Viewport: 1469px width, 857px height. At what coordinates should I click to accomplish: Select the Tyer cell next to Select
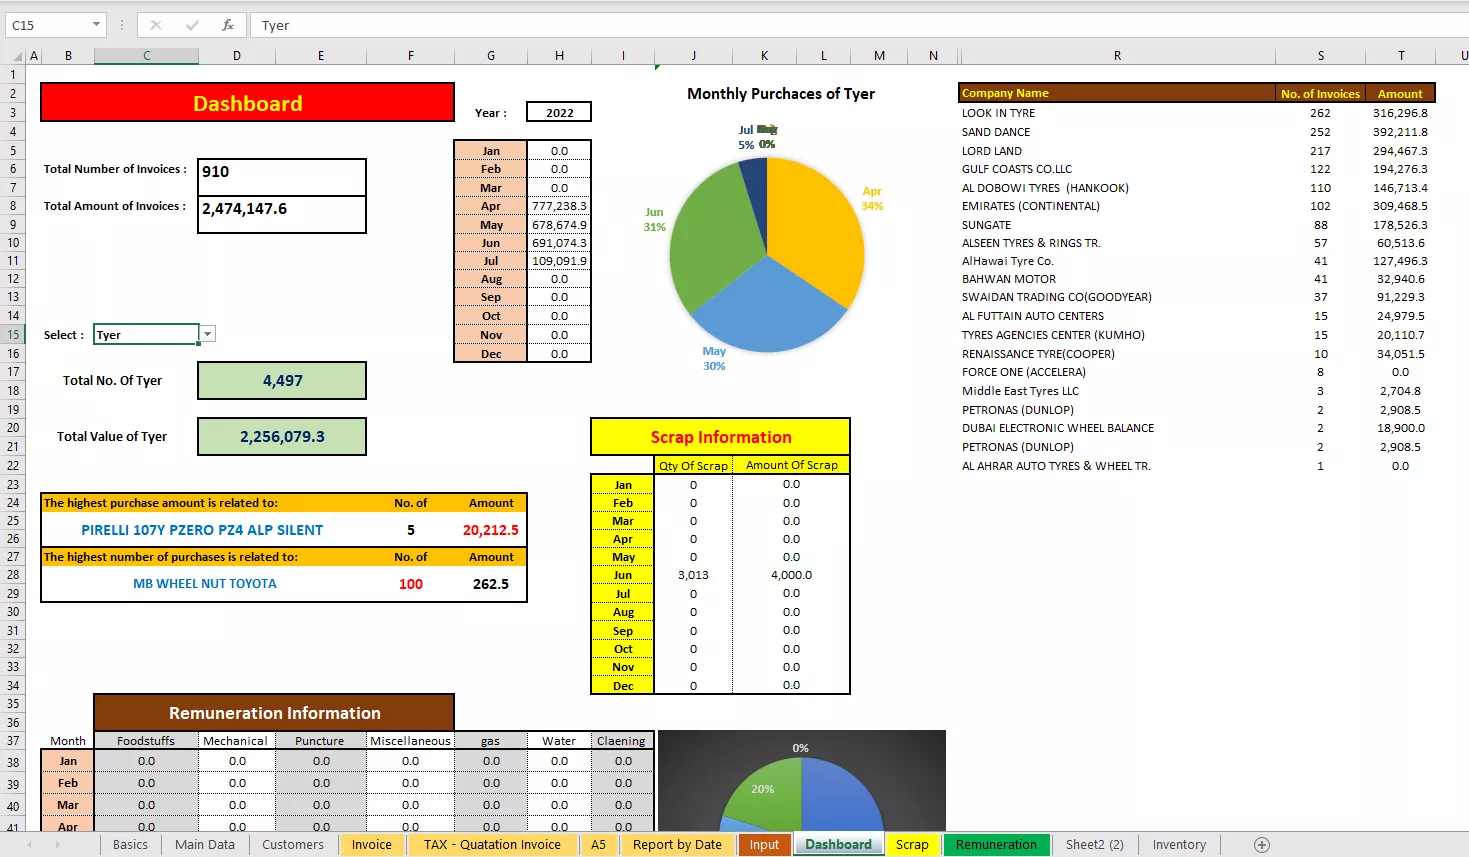click(x=146, y=334)
